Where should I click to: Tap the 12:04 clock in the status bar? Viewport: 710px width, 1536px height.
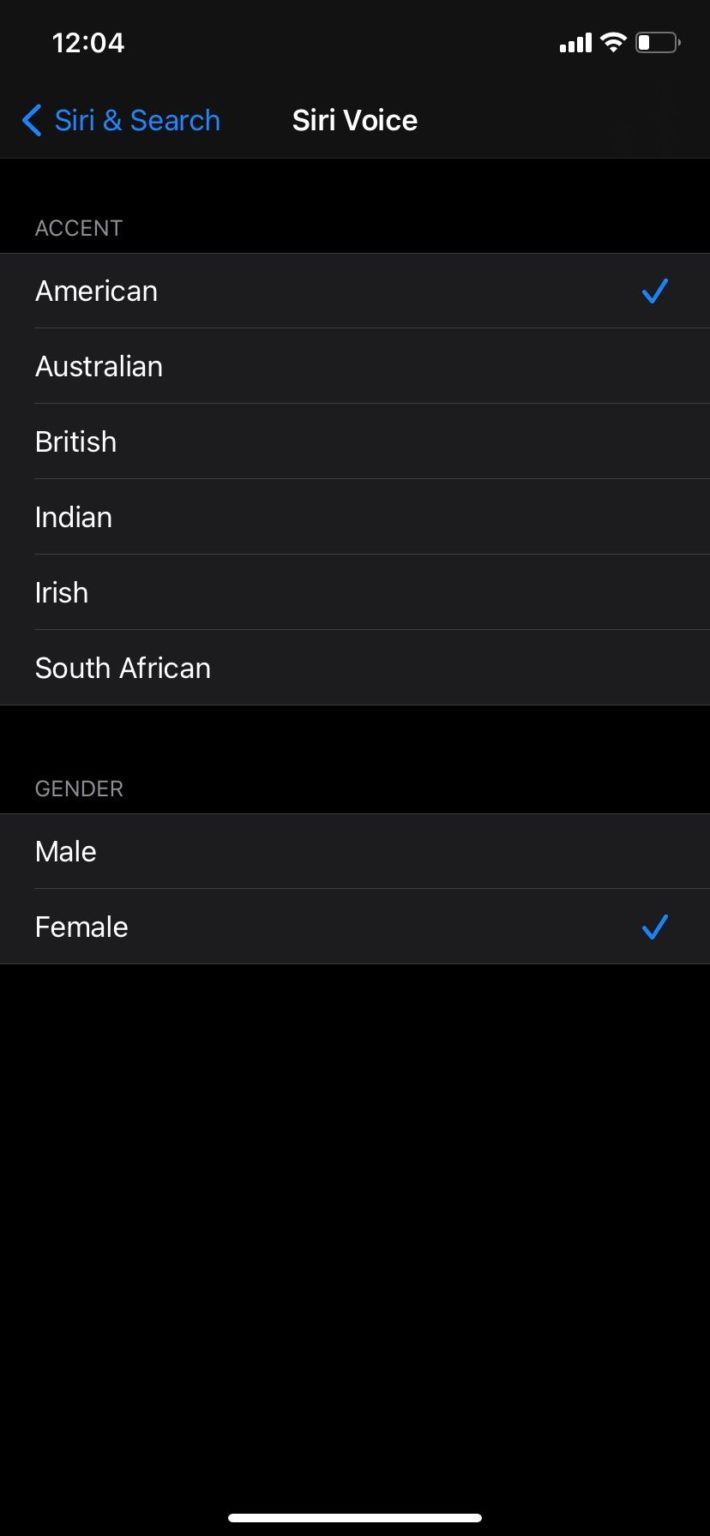point(88,43)
